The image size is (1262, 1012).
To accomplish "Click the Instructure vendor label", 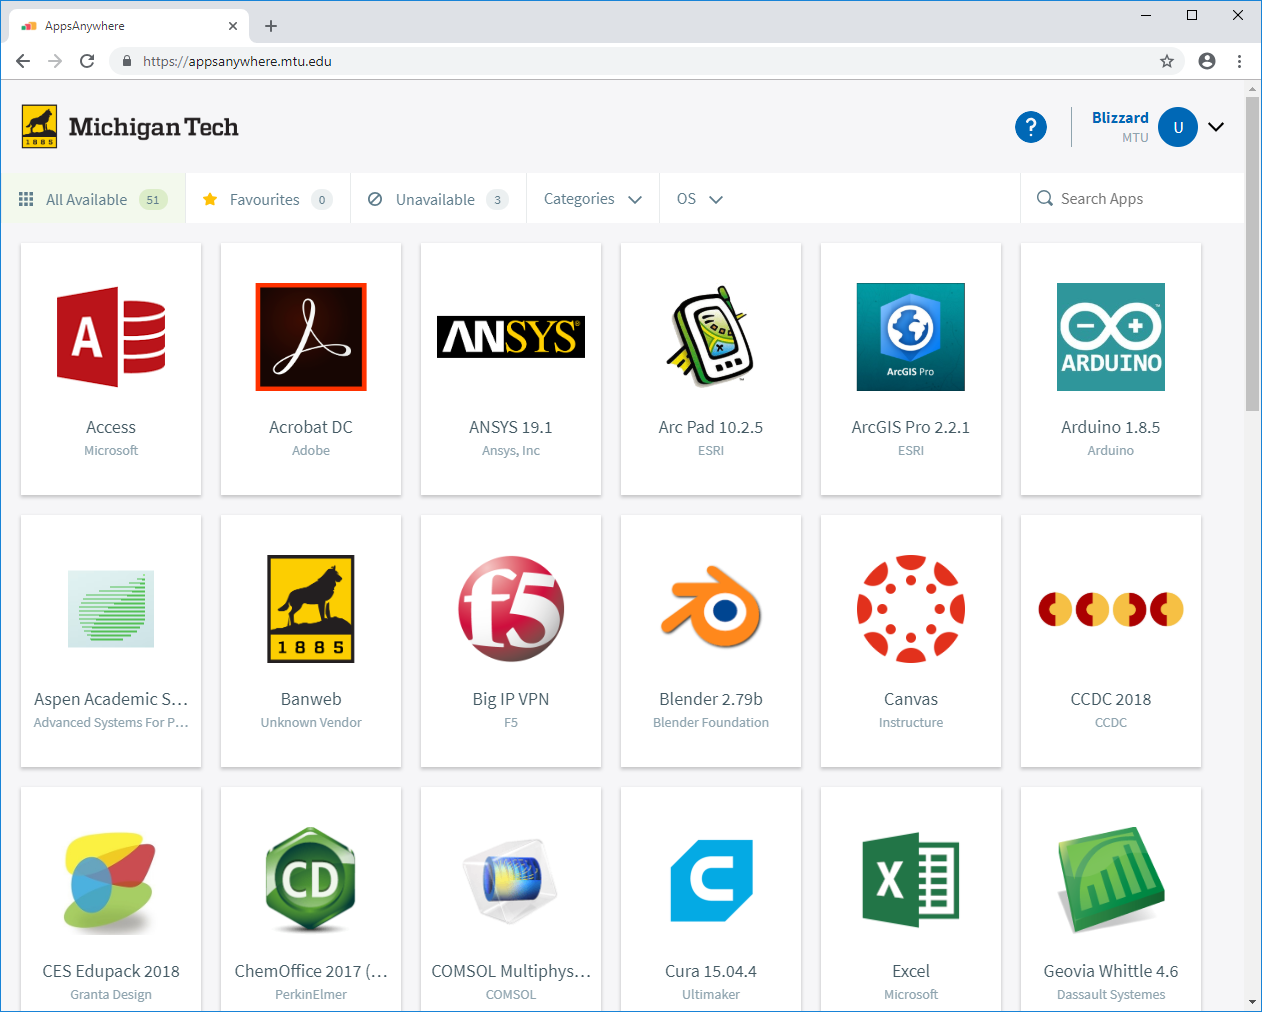I will [911, 722].
